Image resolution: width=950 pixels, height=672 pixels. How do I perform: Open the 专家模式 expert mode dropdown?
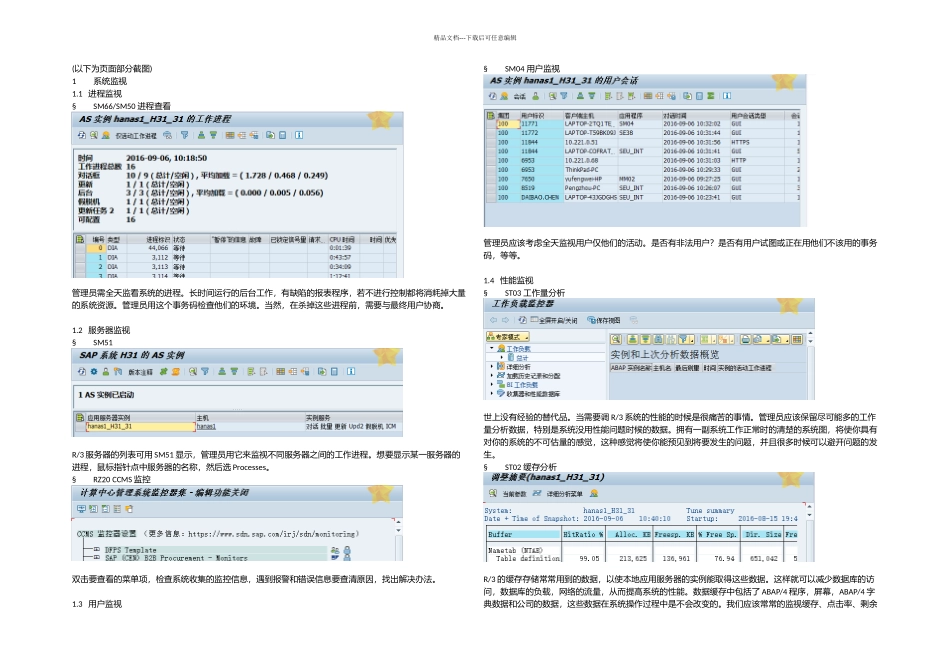point(508,336)
